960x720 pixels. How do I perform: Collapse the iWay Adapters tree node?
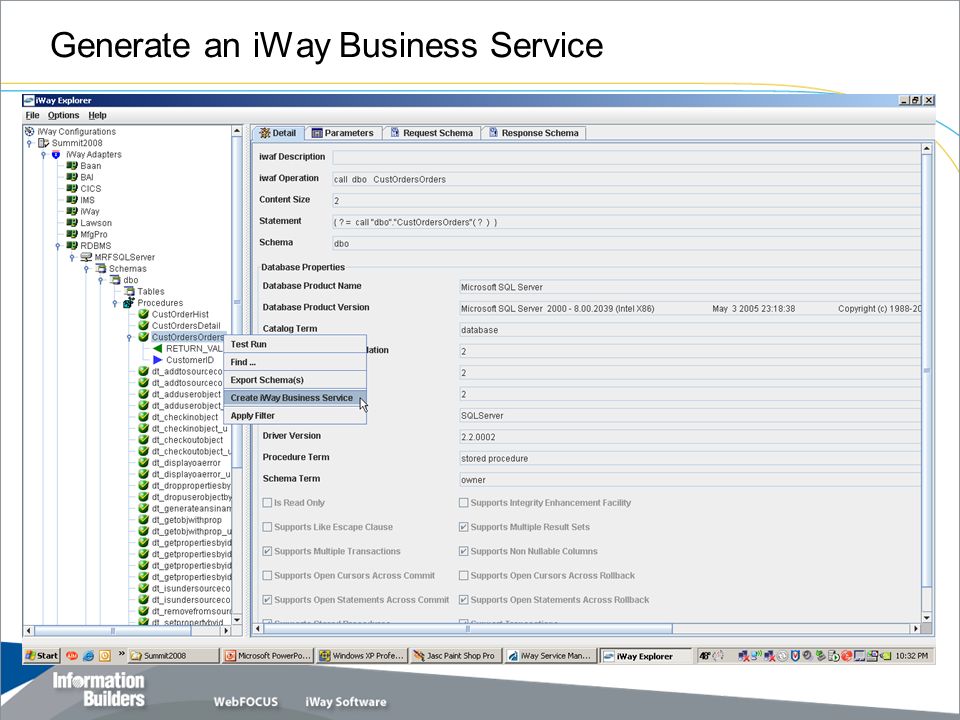tap(43, 155)
